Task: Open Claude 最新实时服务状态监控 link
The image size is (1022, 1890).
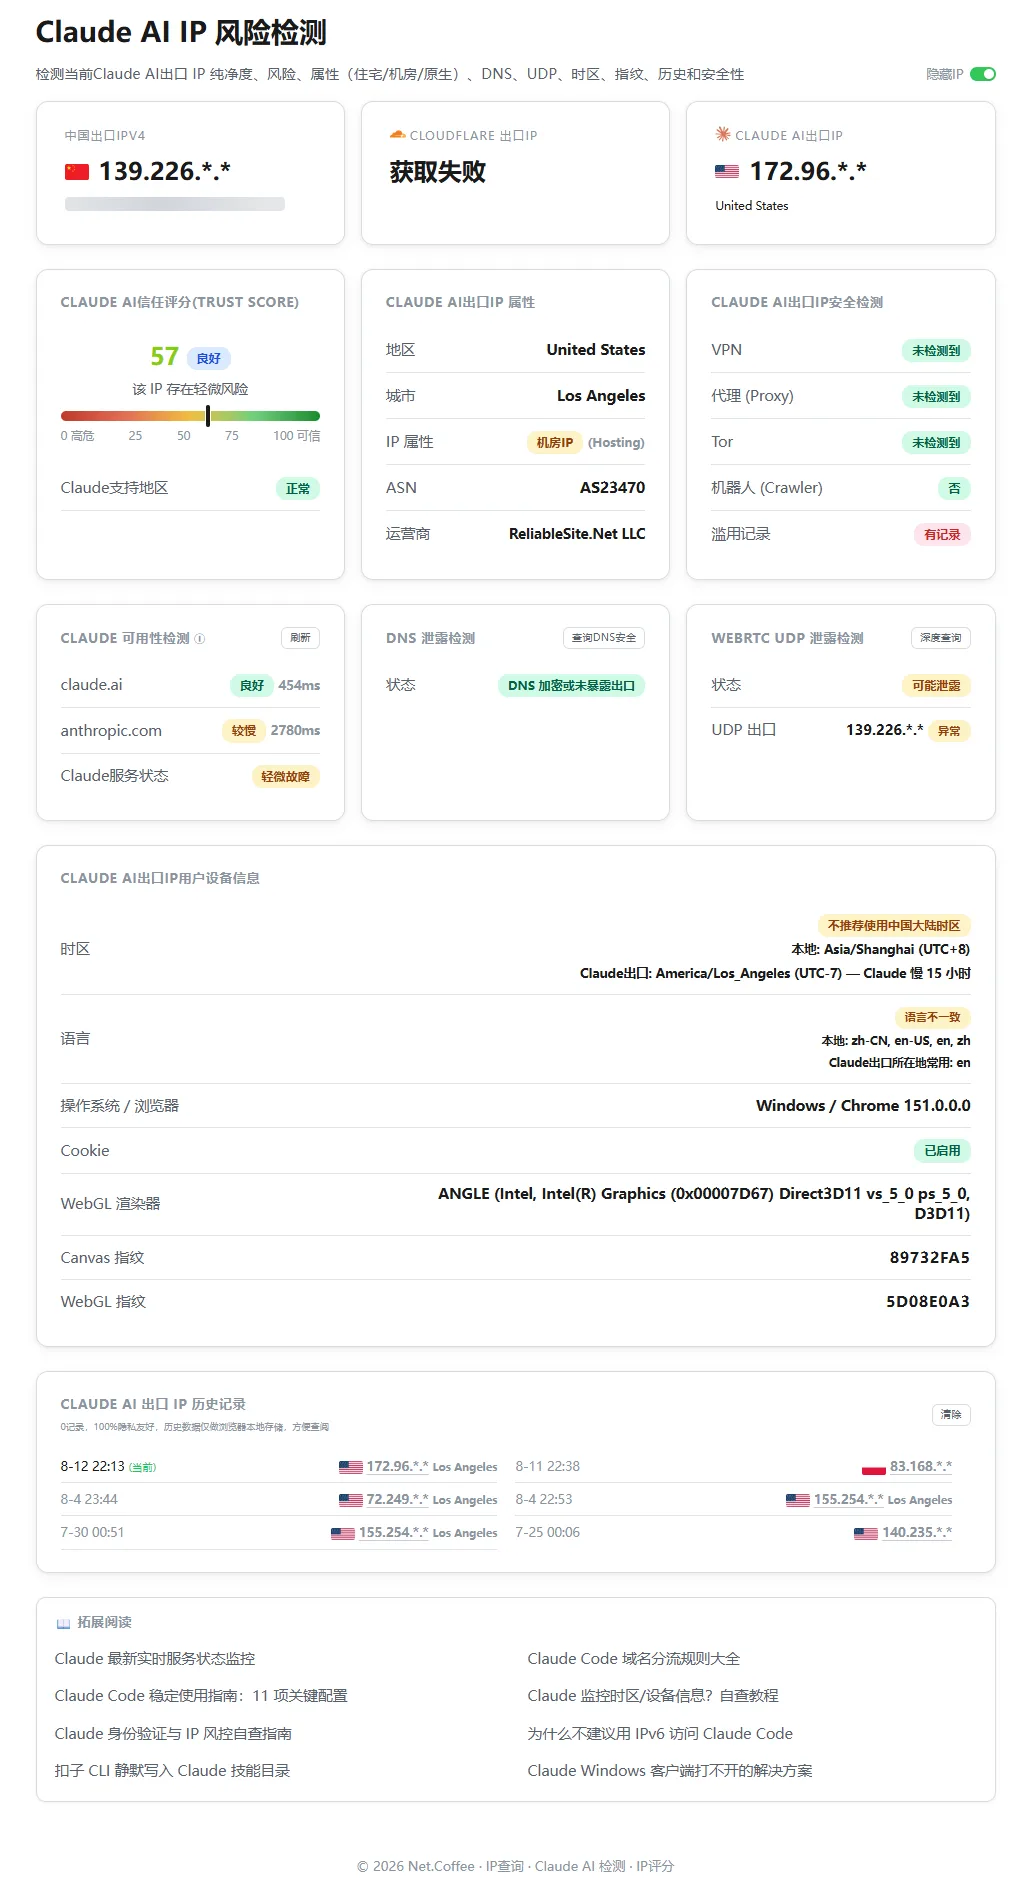Action: 155,1659
